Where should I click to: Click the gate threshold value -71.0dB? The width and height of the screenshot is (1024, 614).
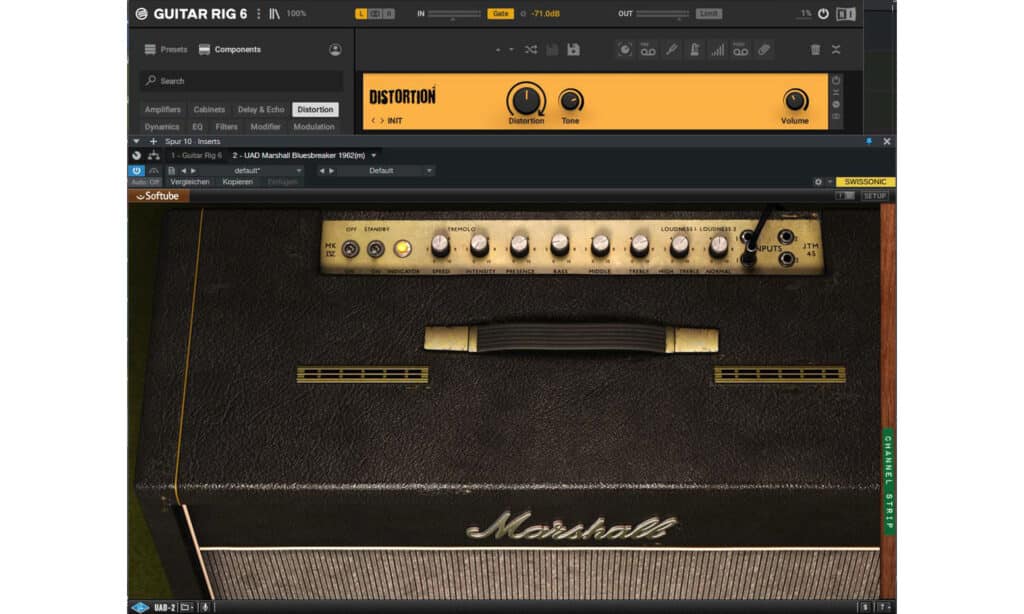[545, 14]
